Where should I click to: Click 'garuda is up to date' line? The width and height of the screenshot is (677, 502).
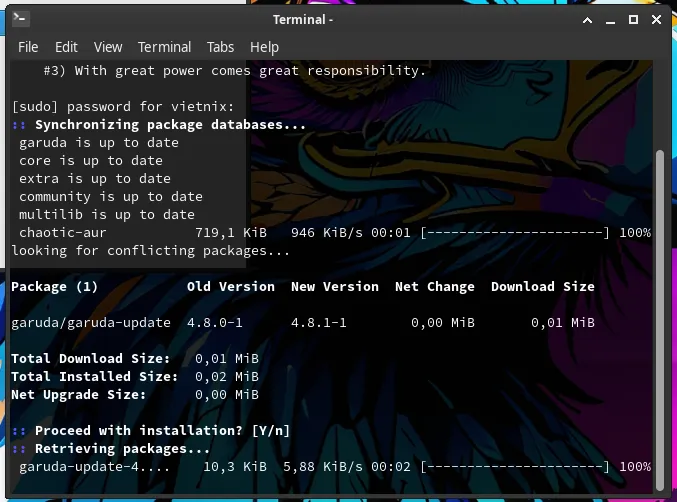[99, 143]
